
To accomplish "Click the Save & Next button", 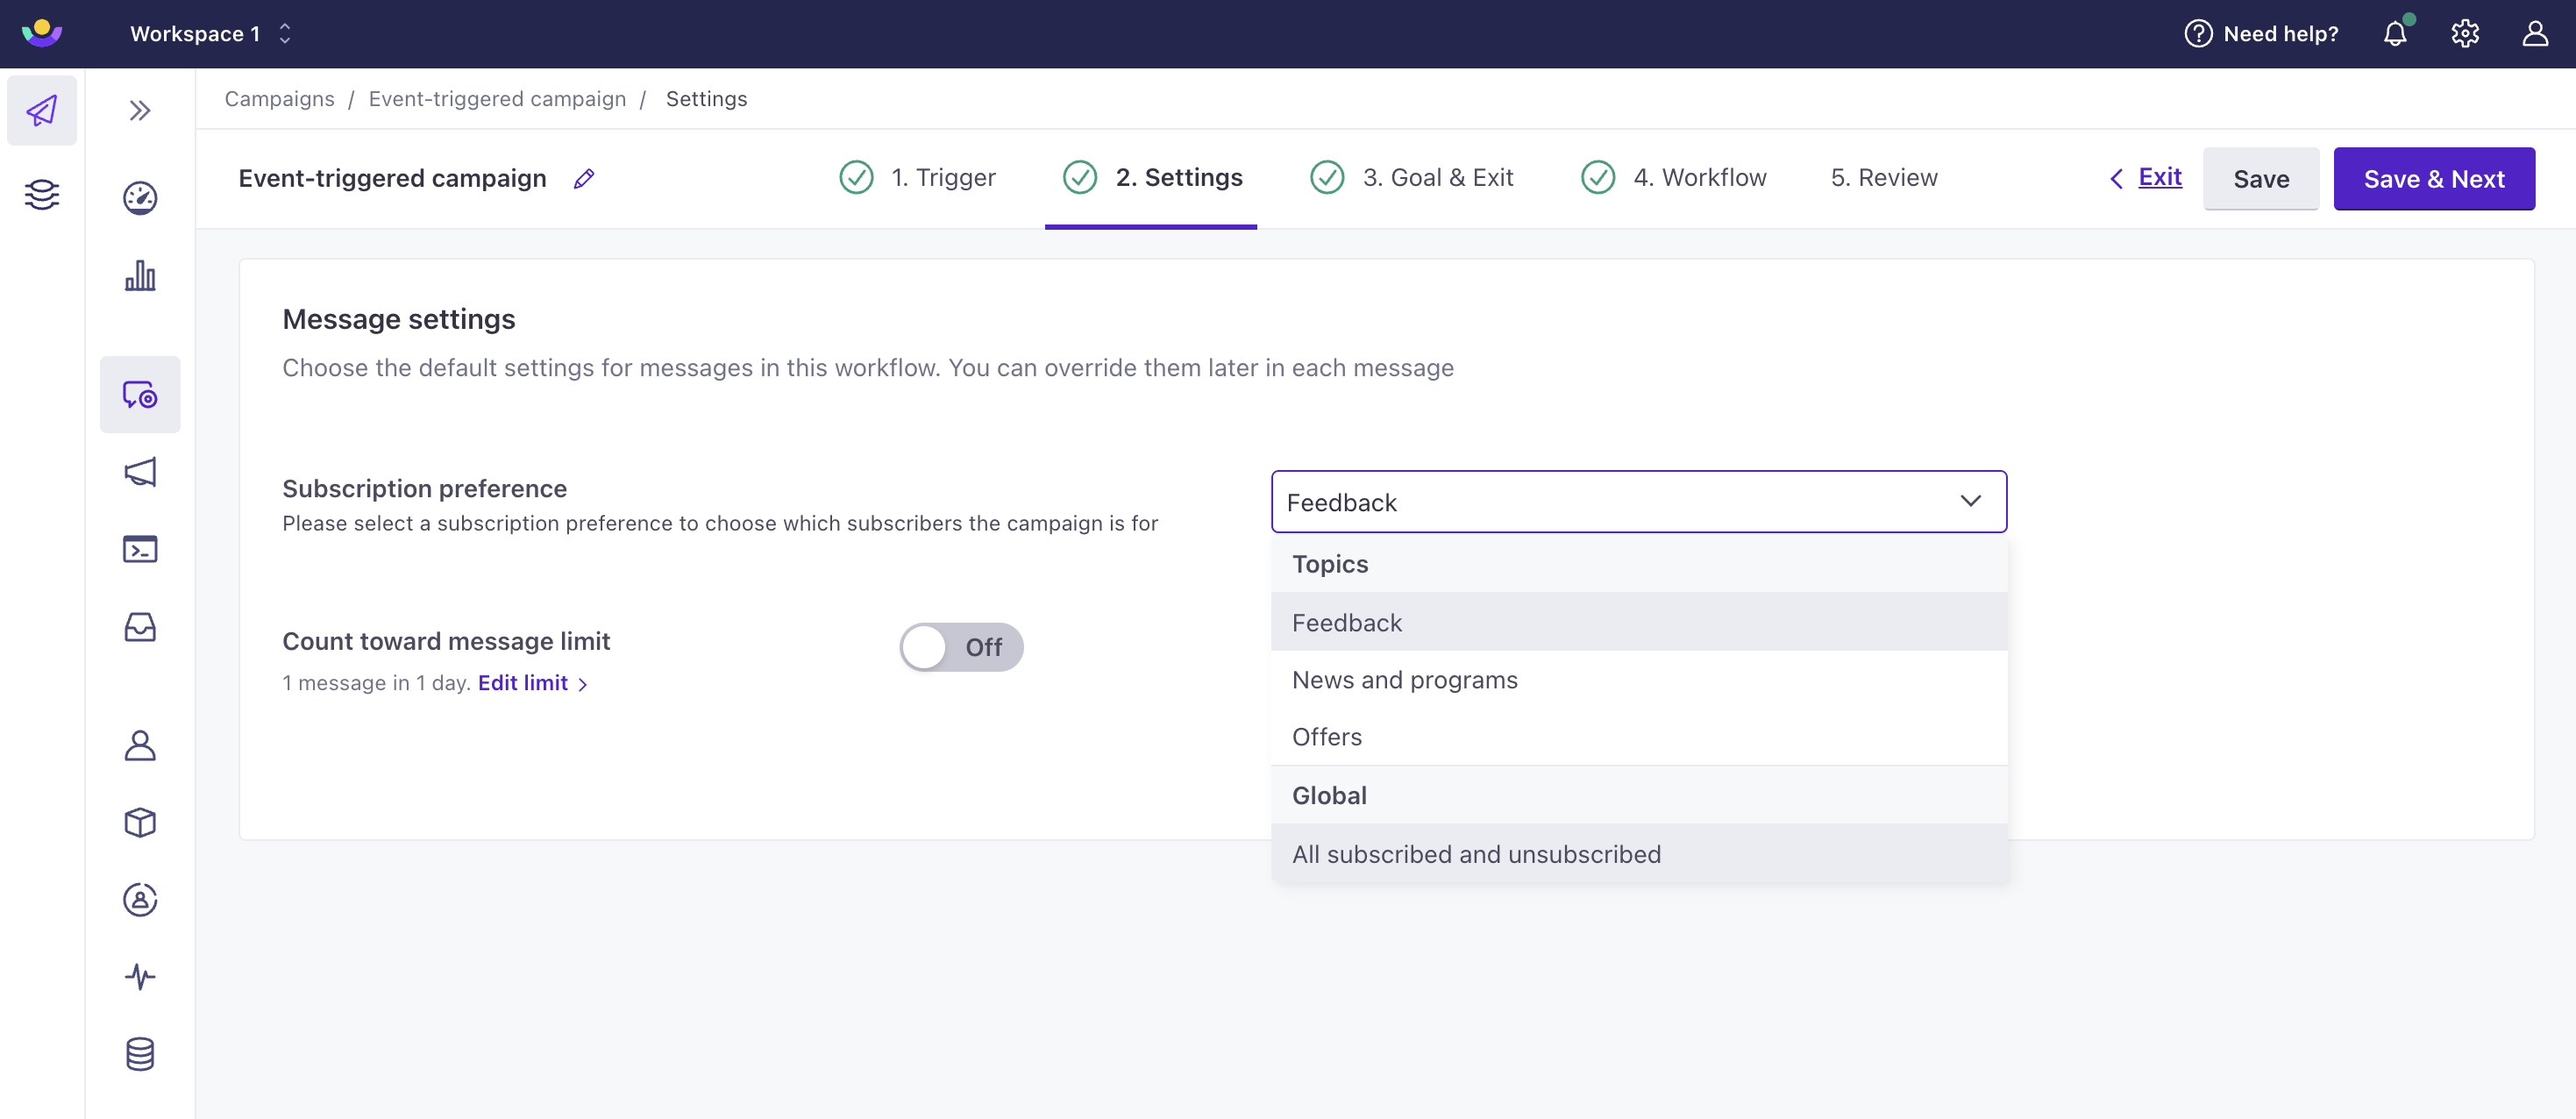I will [2435, 177].
